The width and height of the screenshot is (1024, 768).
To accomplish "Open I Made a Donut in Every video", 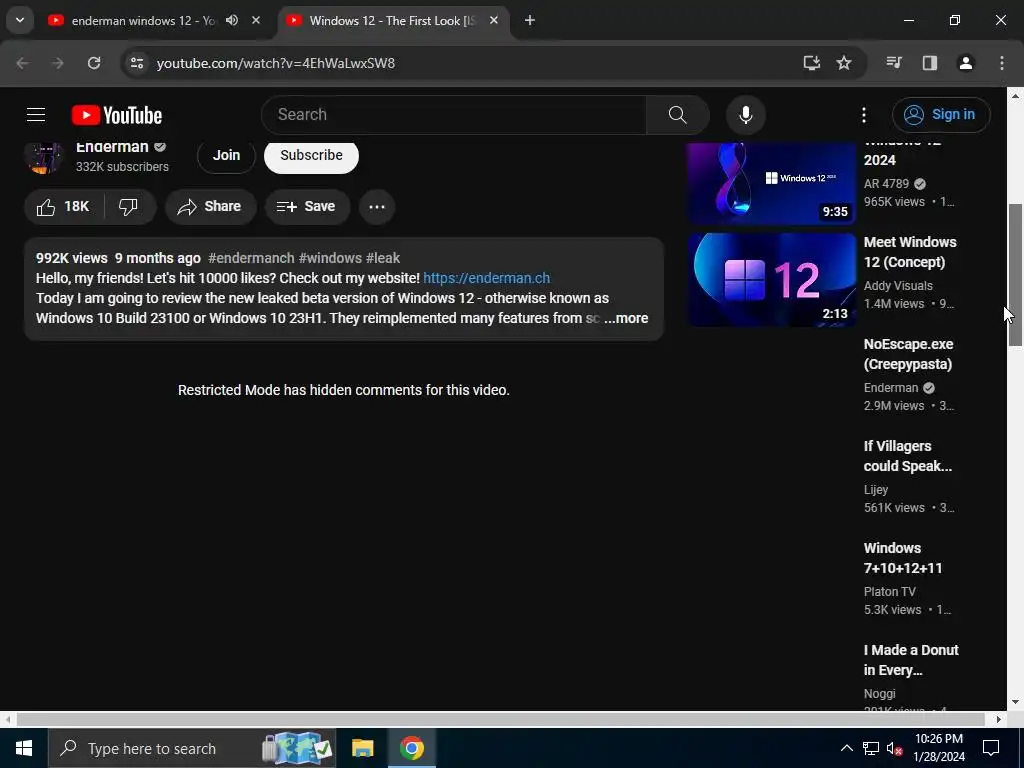I will click(910, 660).
